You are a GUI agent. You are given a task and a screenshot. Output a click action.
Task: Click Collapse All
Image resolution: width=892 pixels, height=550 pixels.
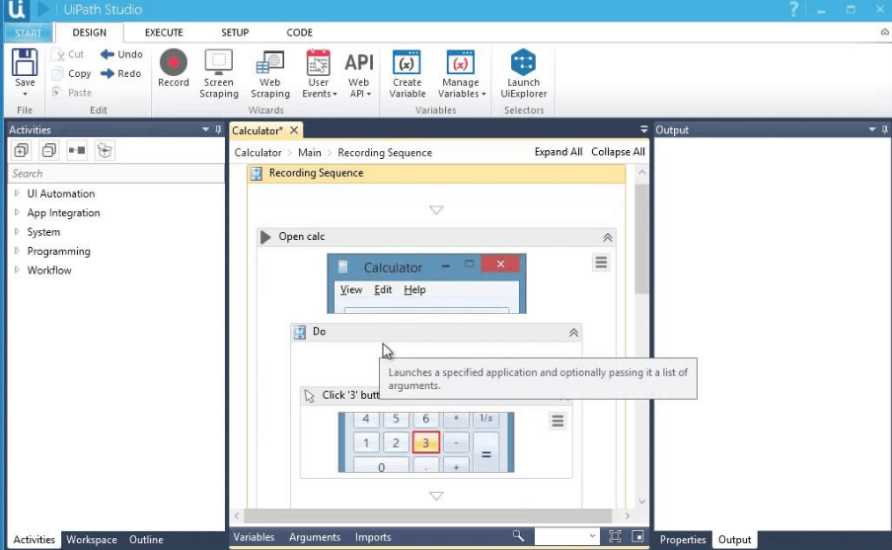pyautogui.click(x=618, y=152)
